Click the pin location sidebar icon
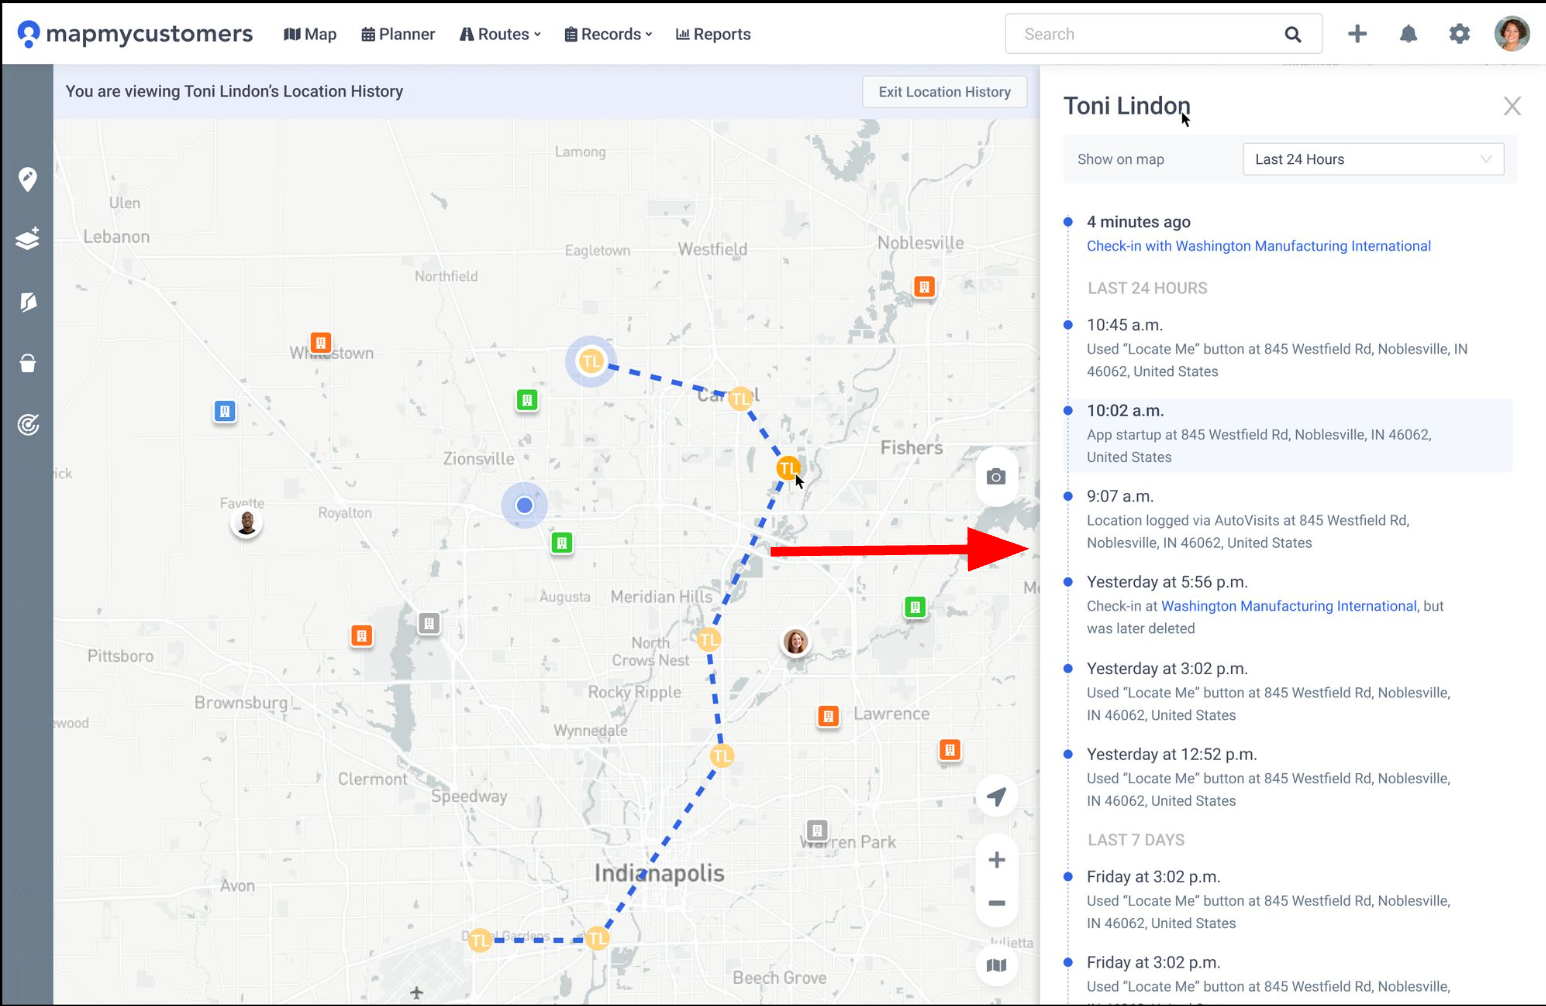This screenshot has width=1546, height=1006. point(28,179)
